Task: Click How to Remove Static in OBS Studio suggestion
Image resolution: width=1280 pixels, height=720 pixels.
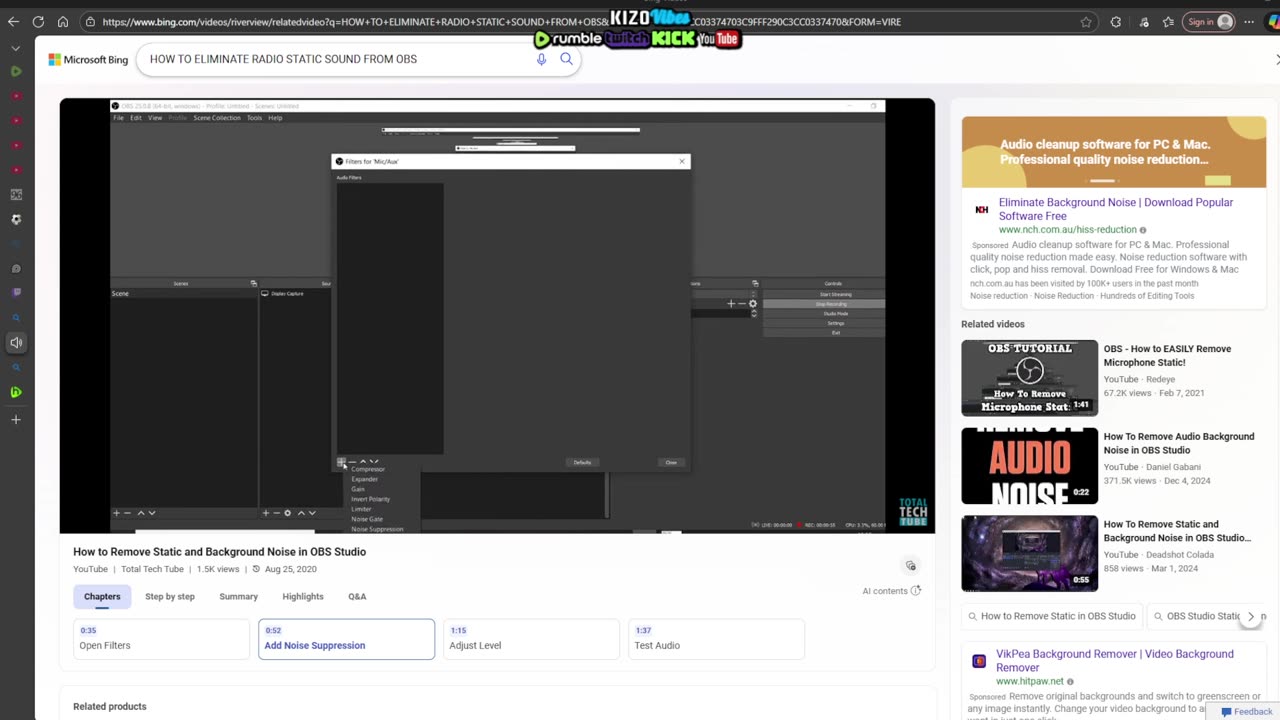Action: pos(1050,616)
